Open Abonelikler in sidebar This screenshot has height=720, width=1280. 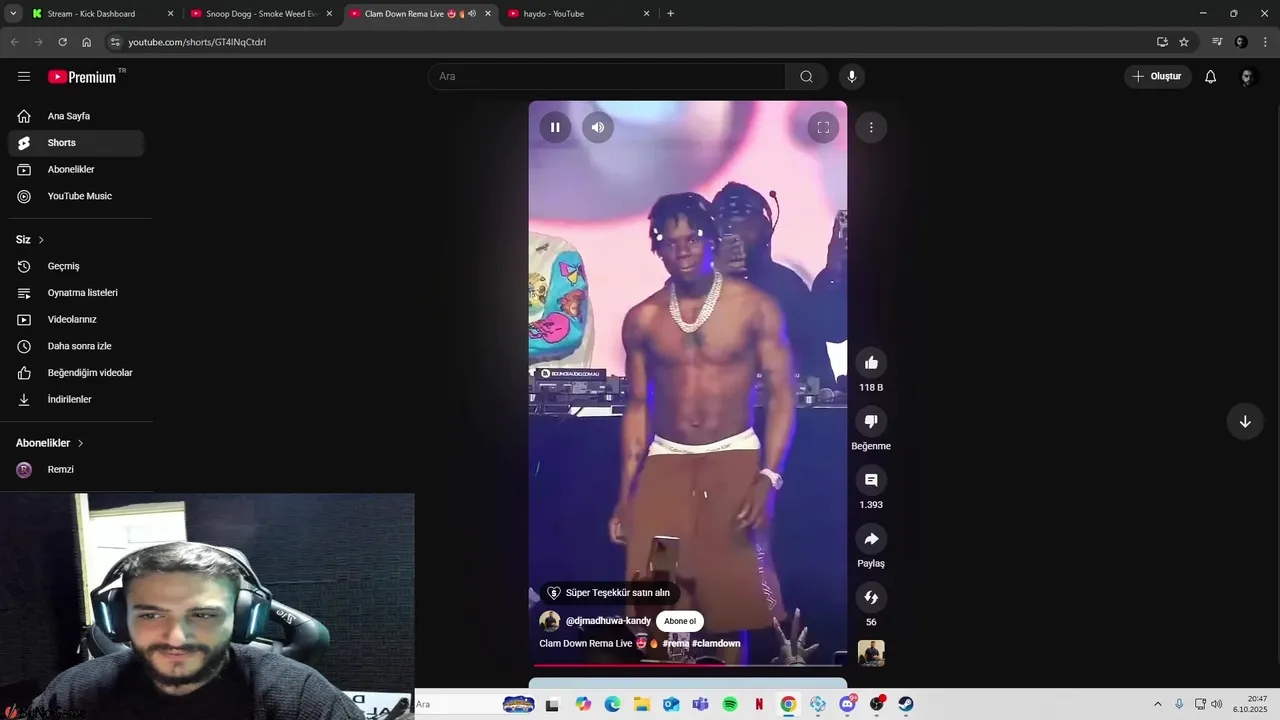coord(76,169)
